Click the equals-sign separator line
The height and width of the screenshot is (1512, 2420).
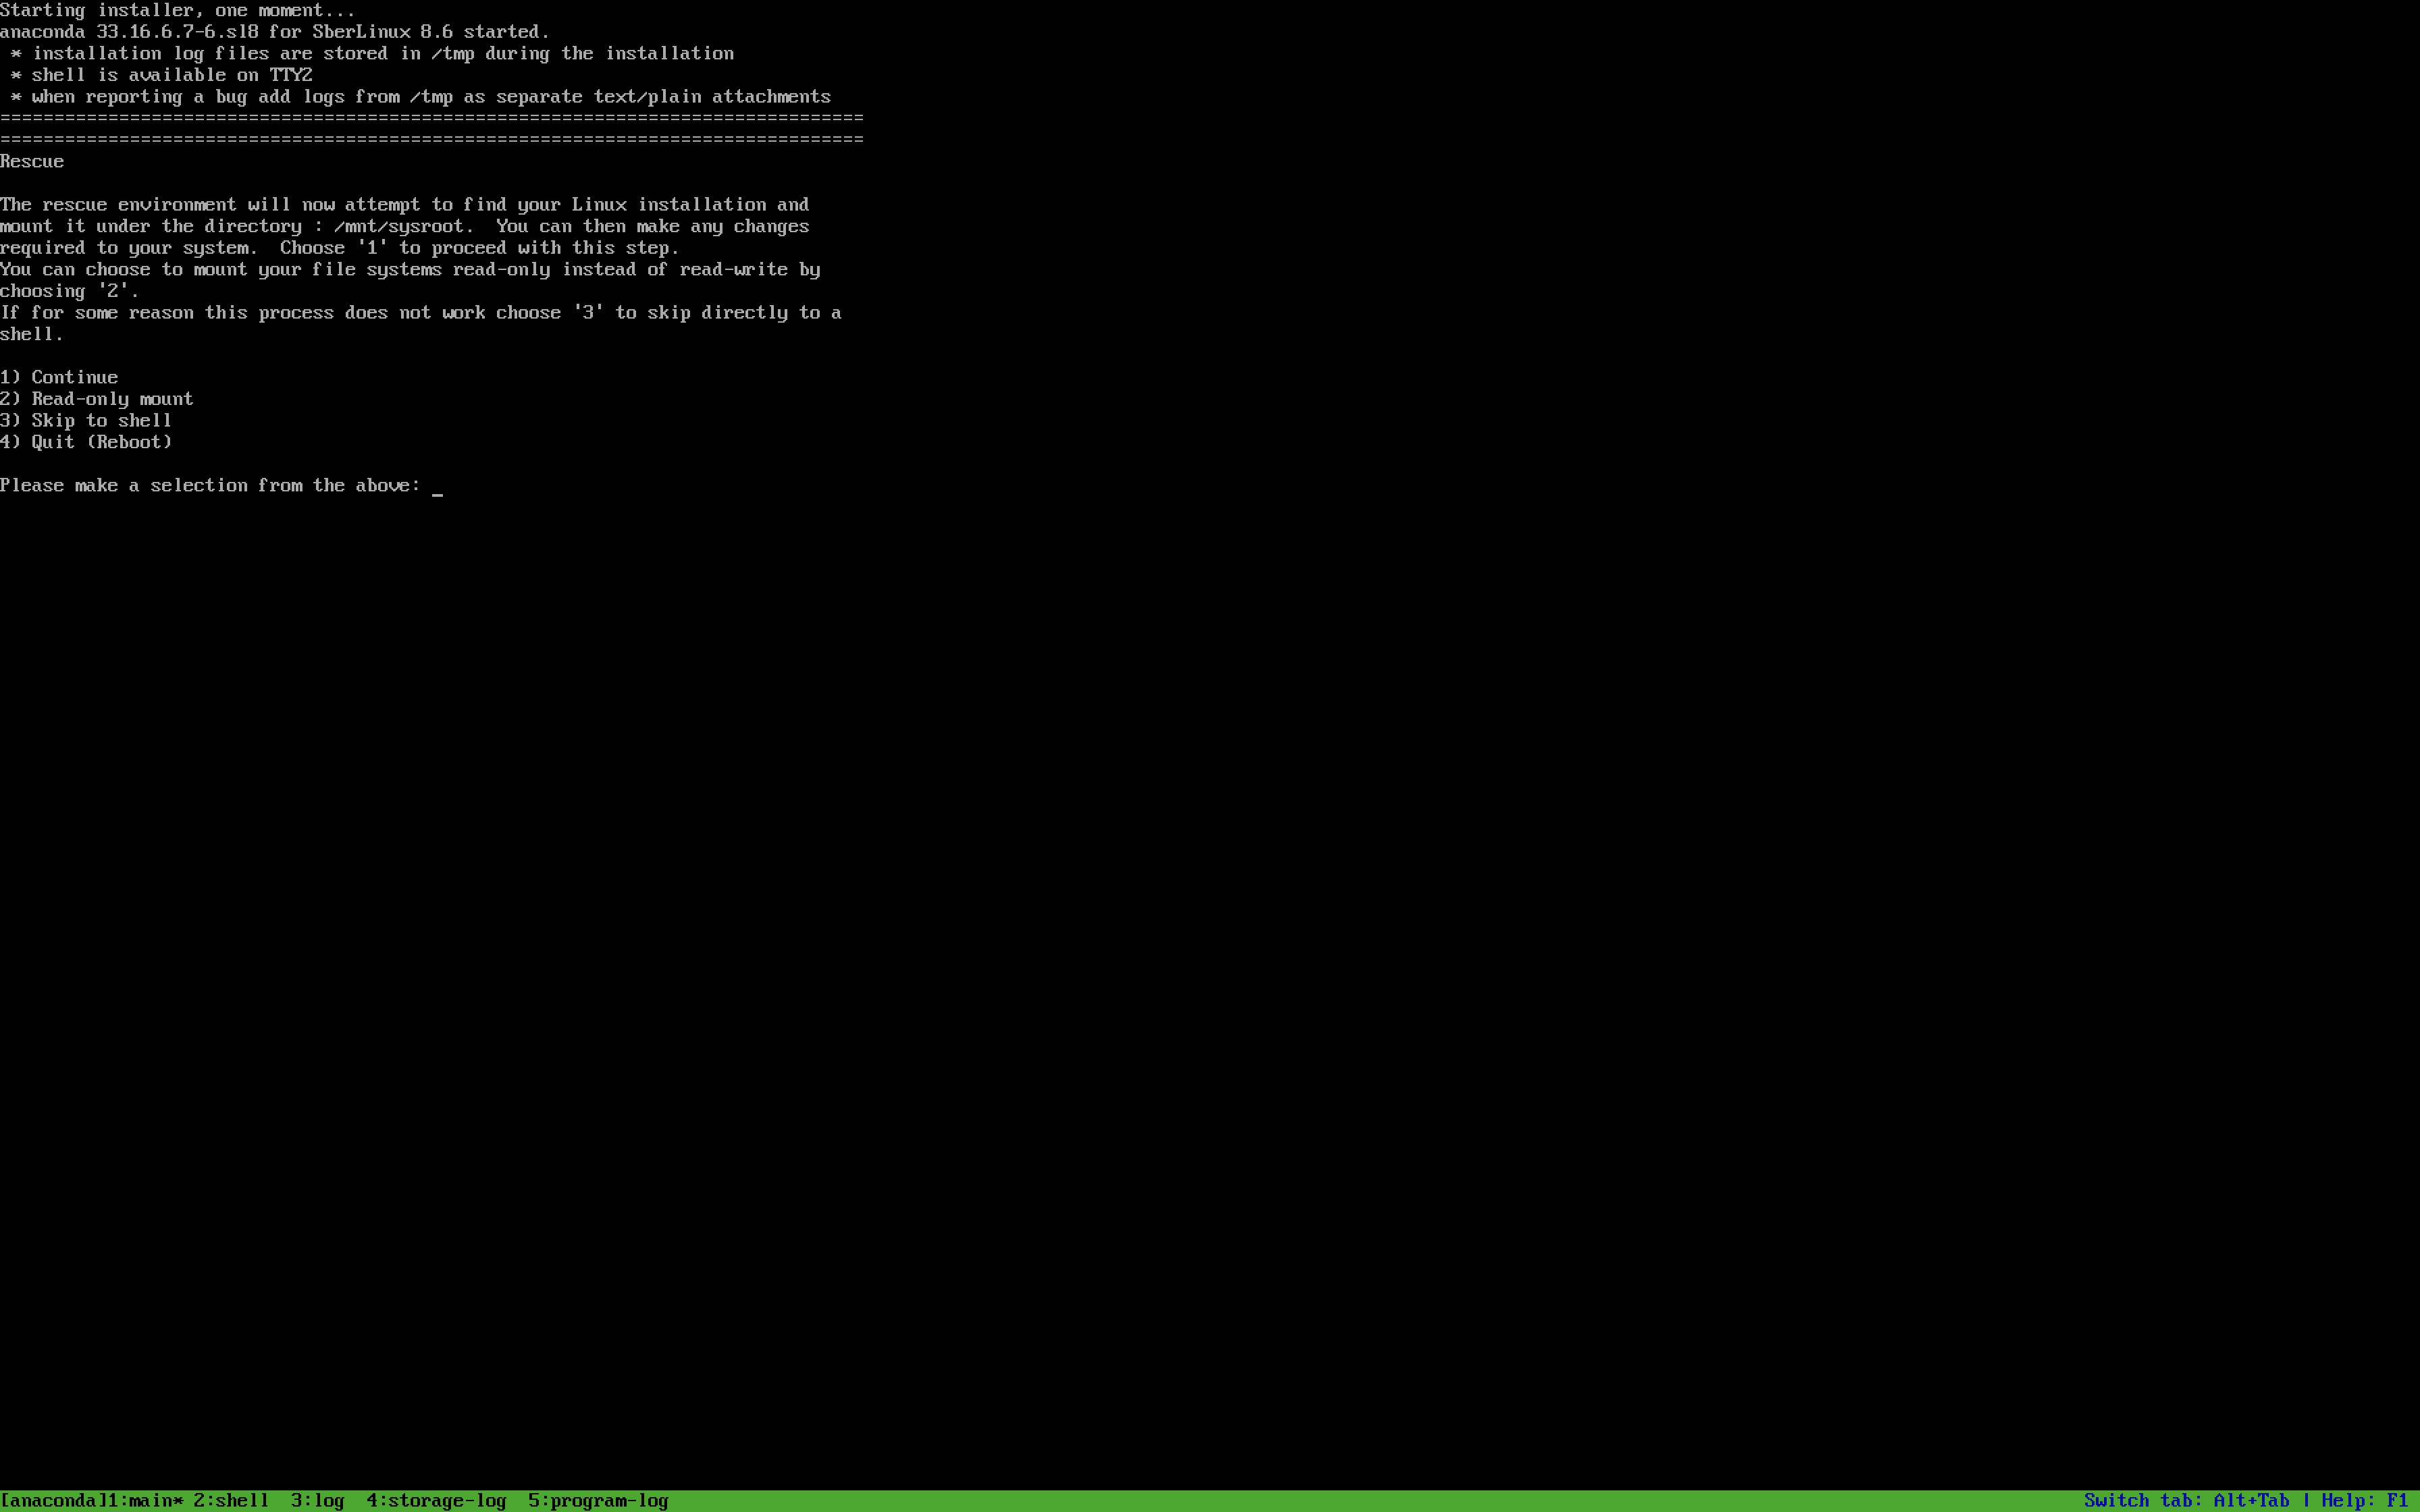click(431, 118)
